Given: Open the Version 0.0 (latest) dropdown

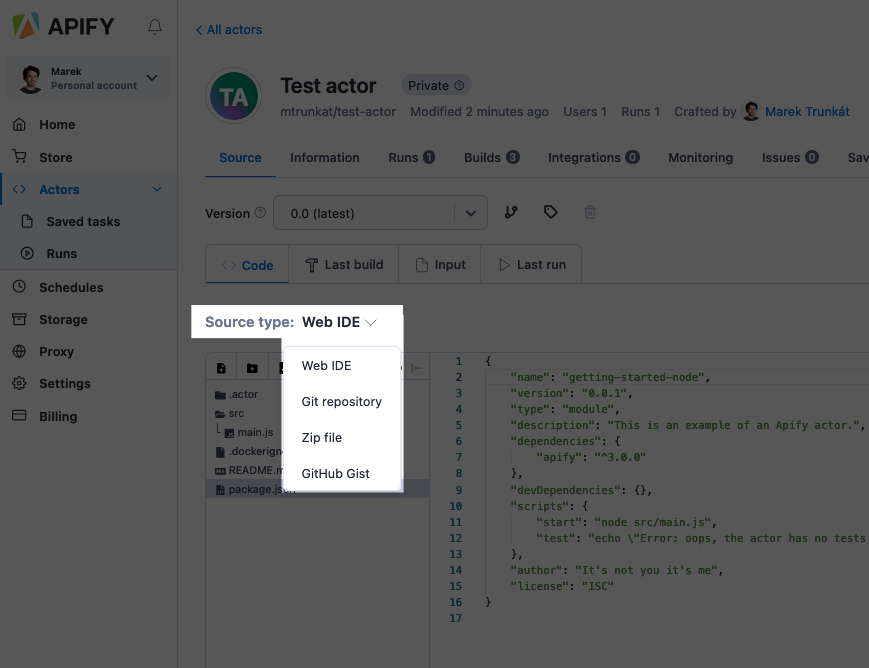Looking at the screenshot, I should point(380,213).
